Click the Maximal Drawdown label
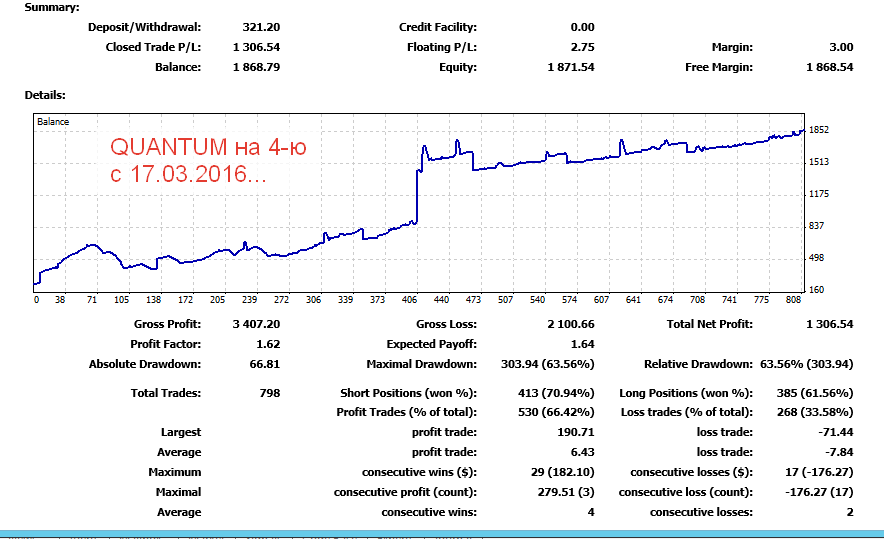This screenshot has height=539, width=884. (422, 364)
